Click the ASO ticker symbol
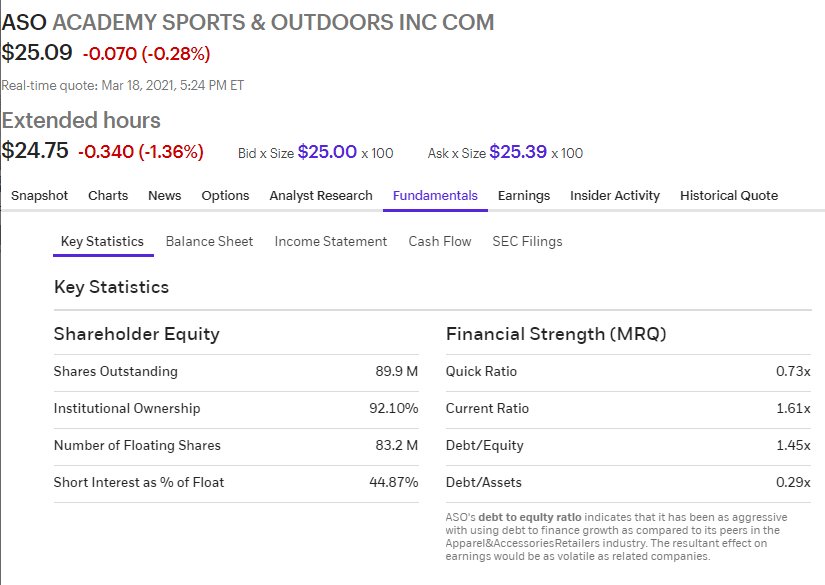 point(24,23)
